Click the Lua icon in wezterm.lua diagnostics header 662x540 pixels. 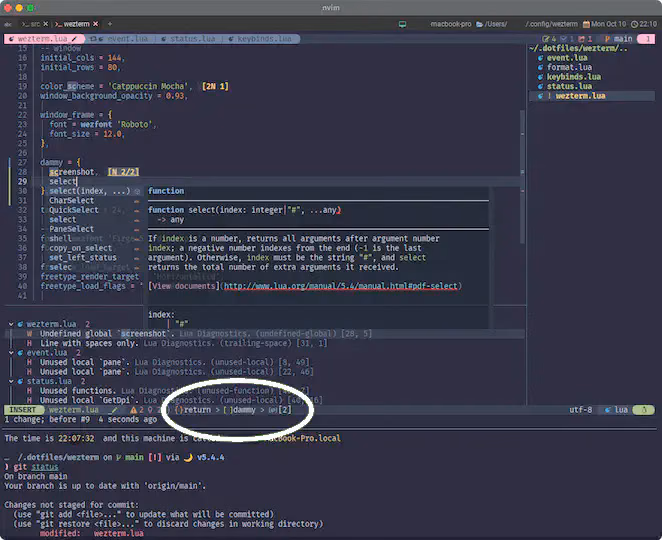click(x=20, y=324)
